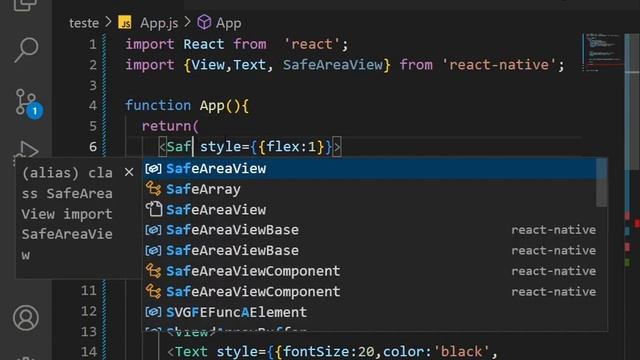This screenshot has width=640, height=360.
Task: Click line number 4 in gutter
Action: [x=93, y=105]
